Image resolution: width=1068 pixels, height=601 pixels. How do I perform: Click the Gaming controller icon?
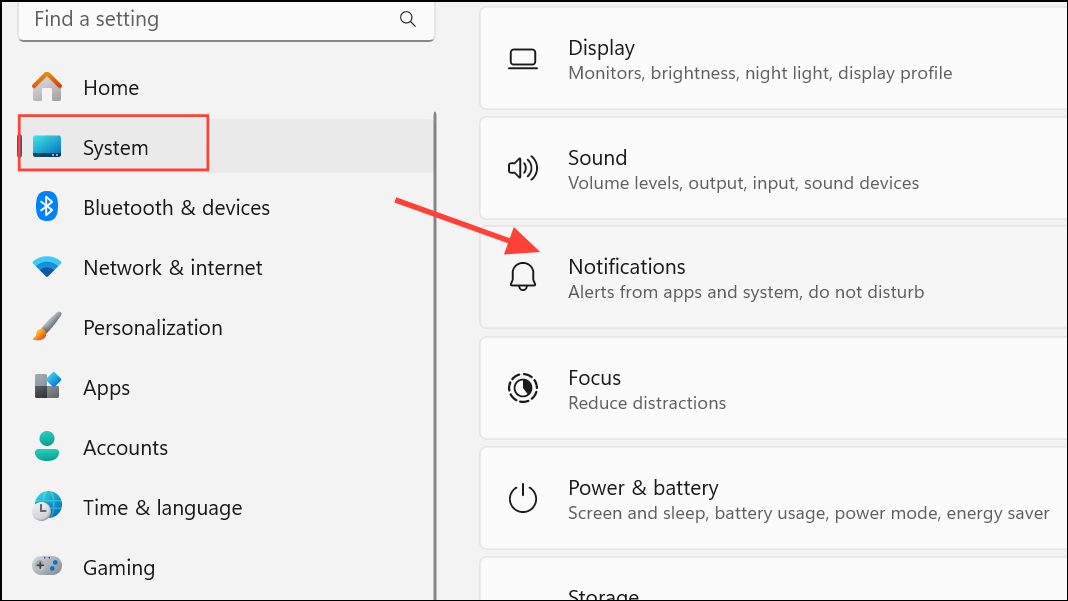47,566
